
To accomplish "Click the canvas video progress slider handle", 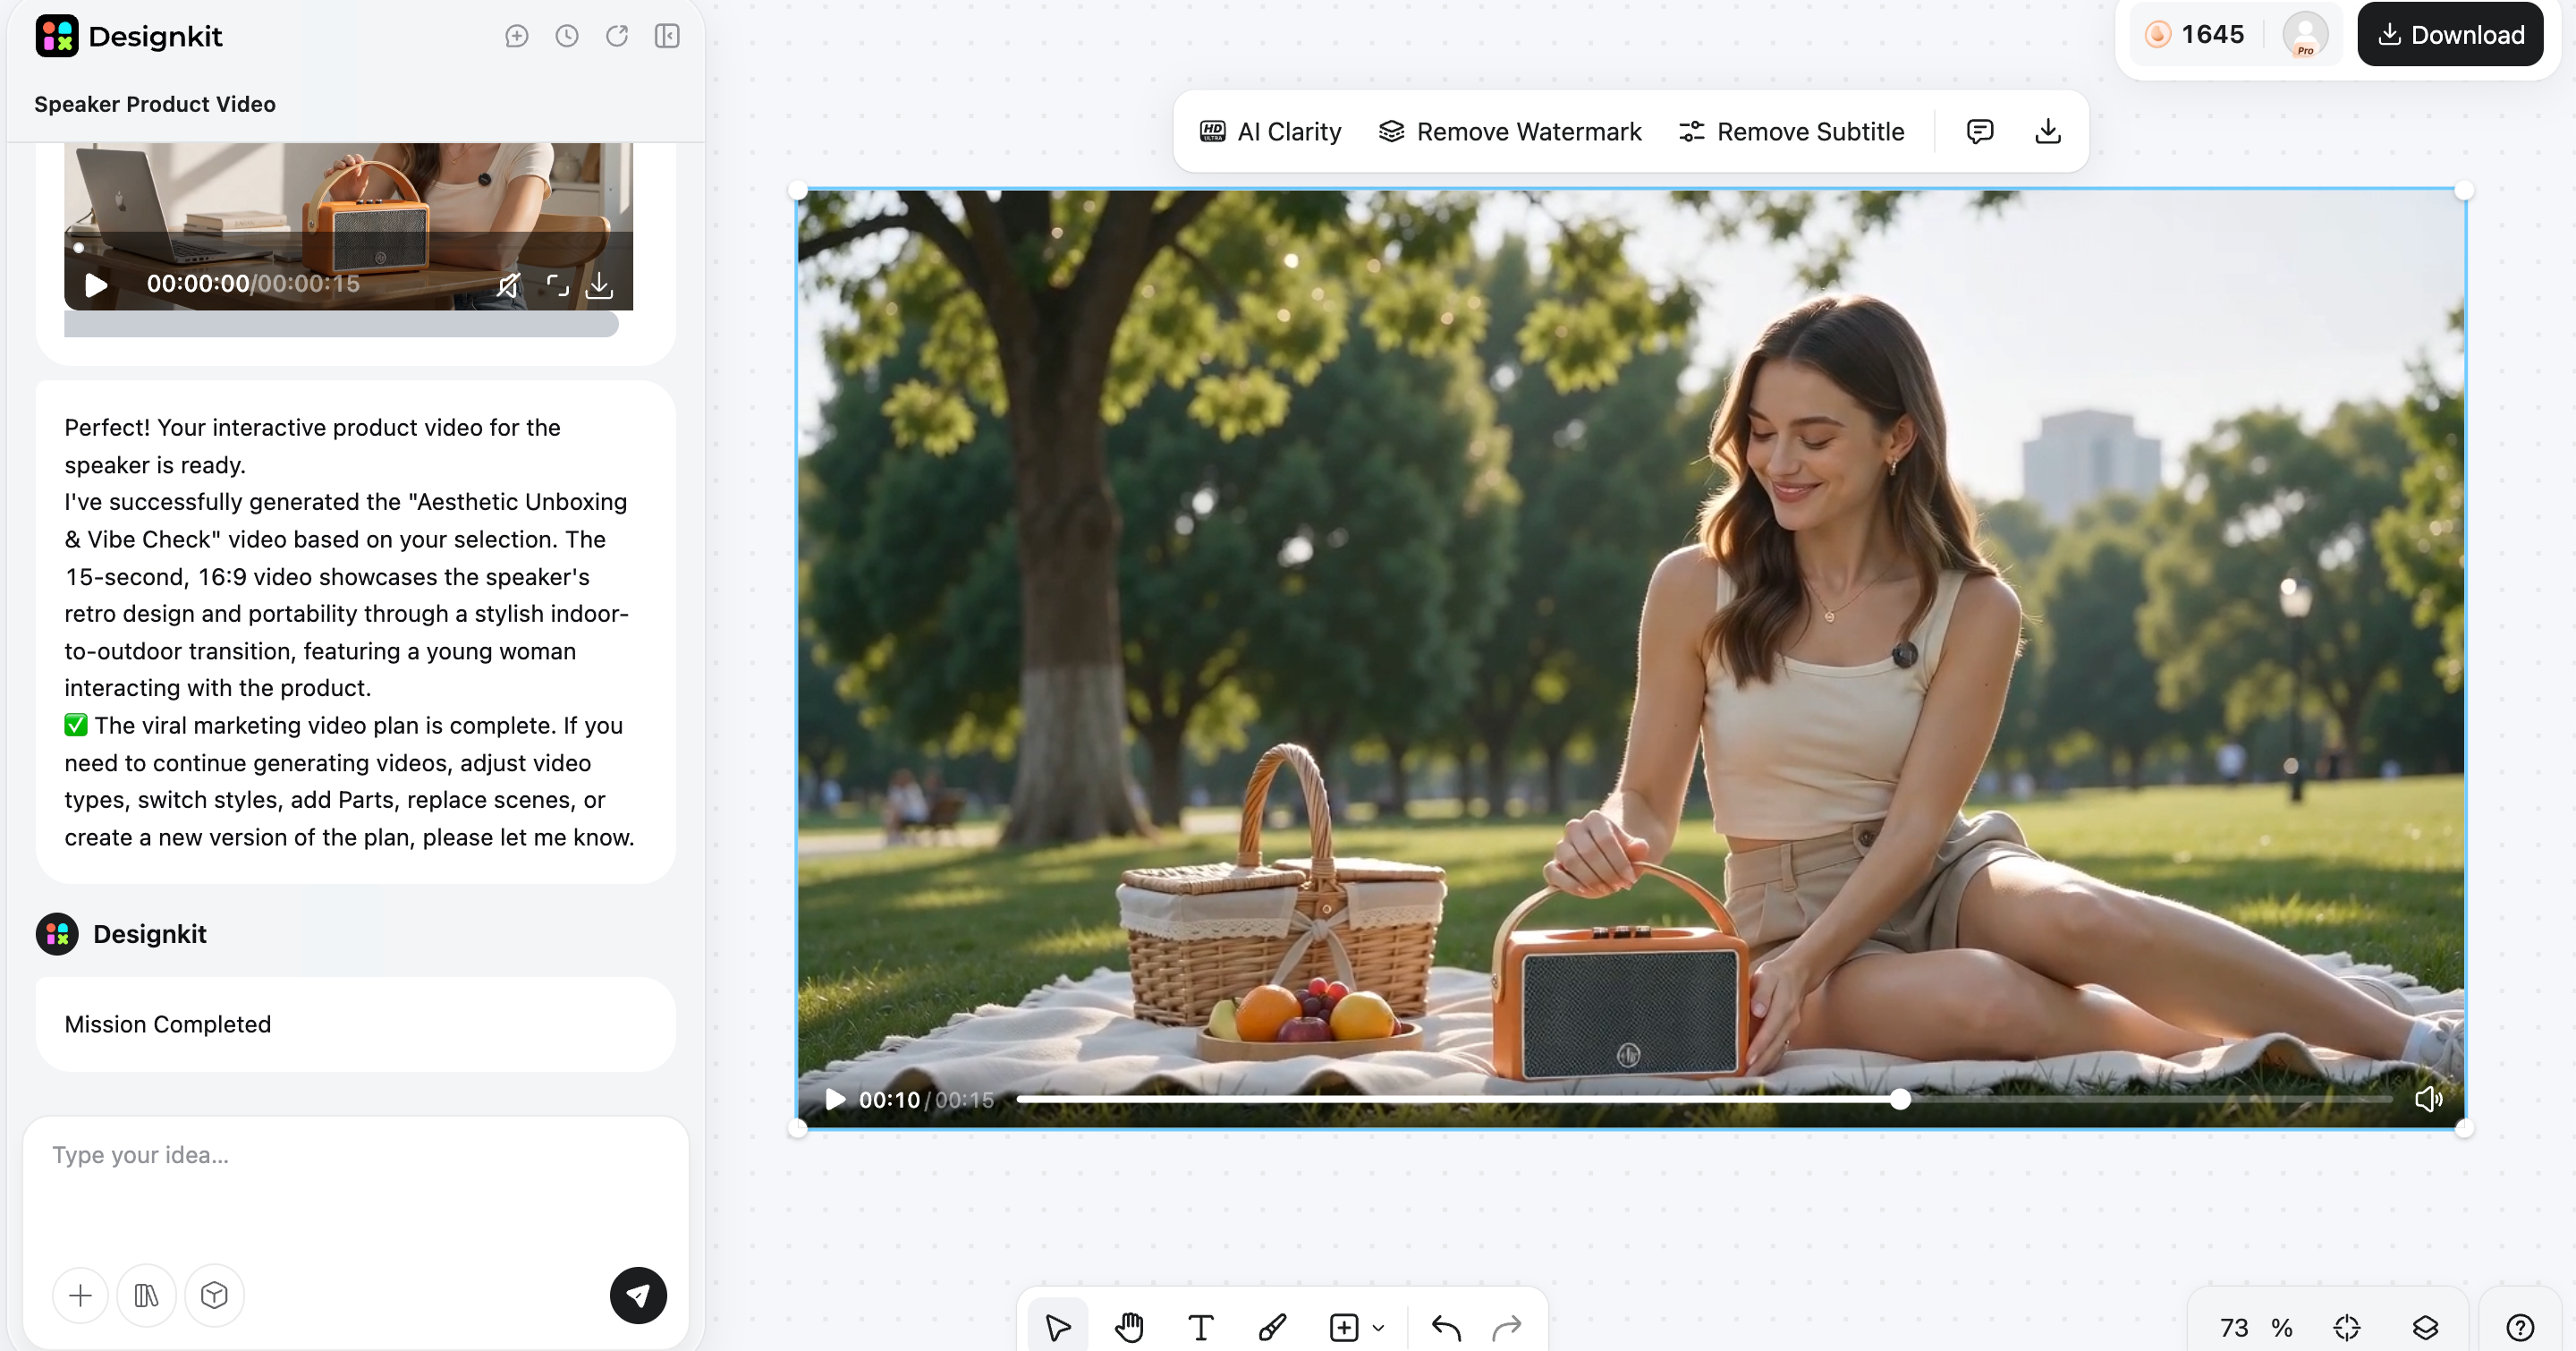I will pos(1901,1100).
